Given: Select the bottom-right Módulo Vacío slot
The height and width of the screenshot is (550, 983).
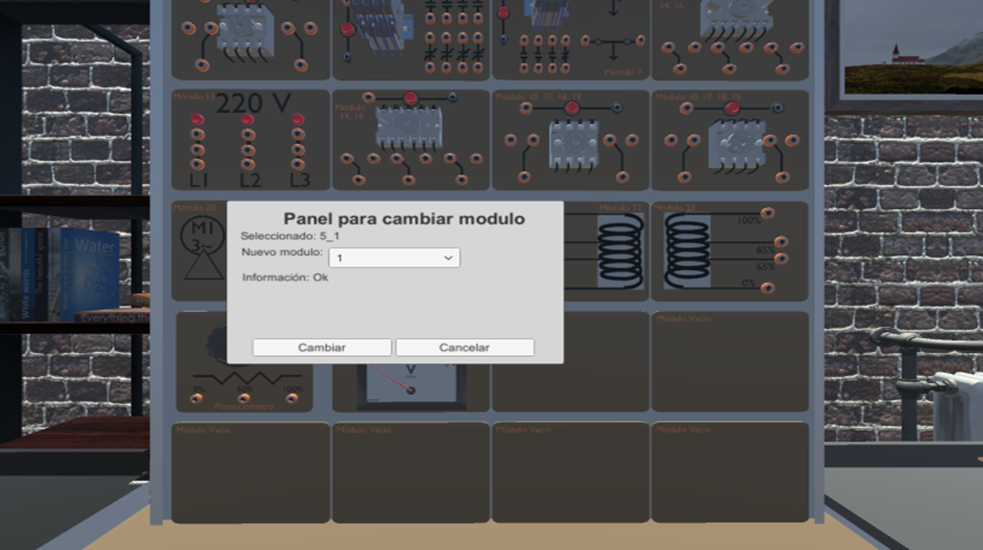Looking at the screenshot, I should (730, 472).
